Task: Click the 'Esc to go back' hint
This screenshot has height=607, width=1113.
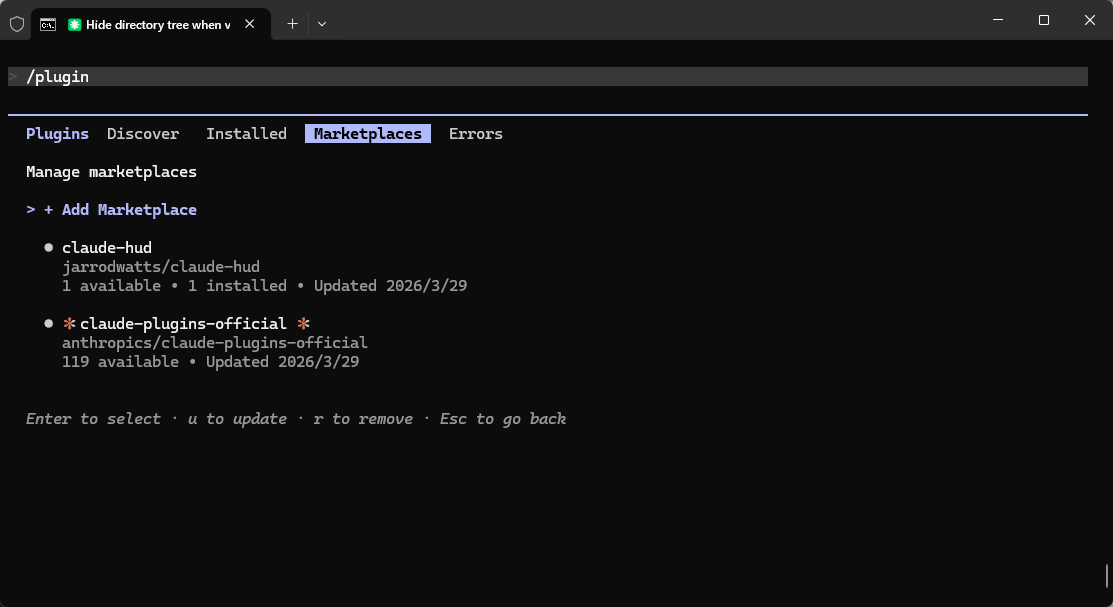Action: (x=503, y=419)
